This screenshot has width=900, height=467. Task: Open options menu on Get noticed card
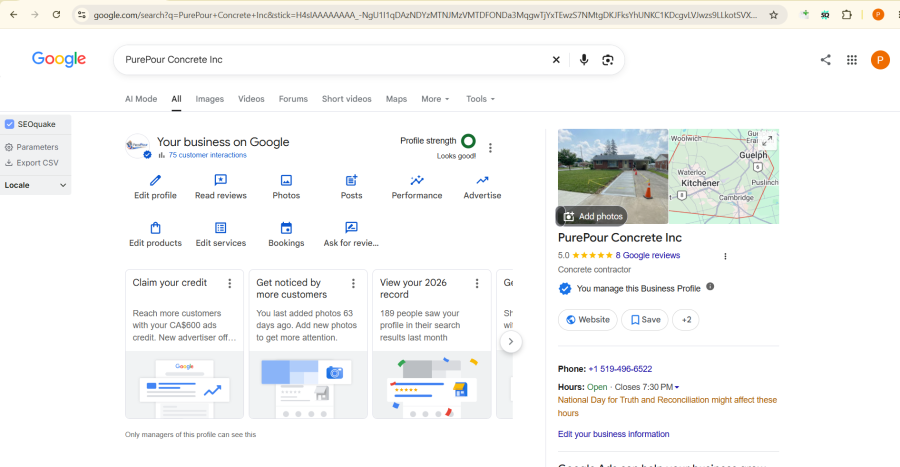[x=353, y=283]
